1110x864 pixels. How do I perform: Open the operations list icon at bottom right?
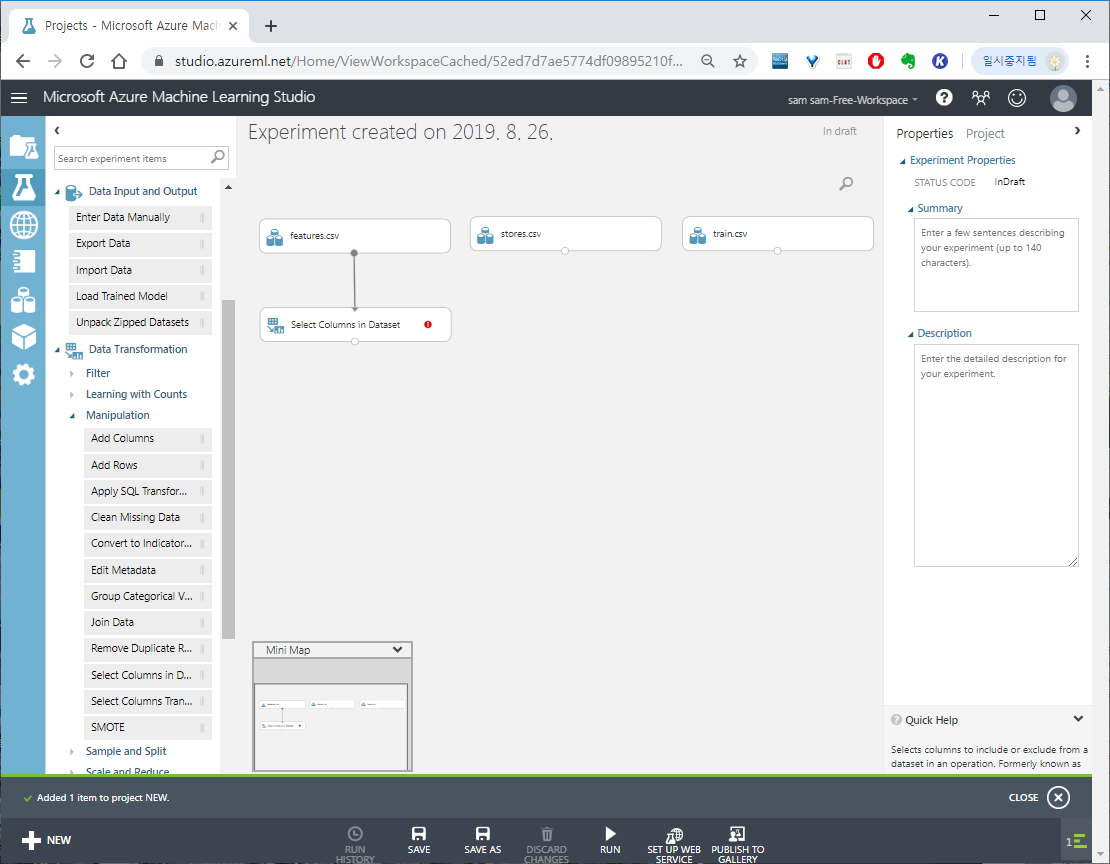(x=1077, y=841)
